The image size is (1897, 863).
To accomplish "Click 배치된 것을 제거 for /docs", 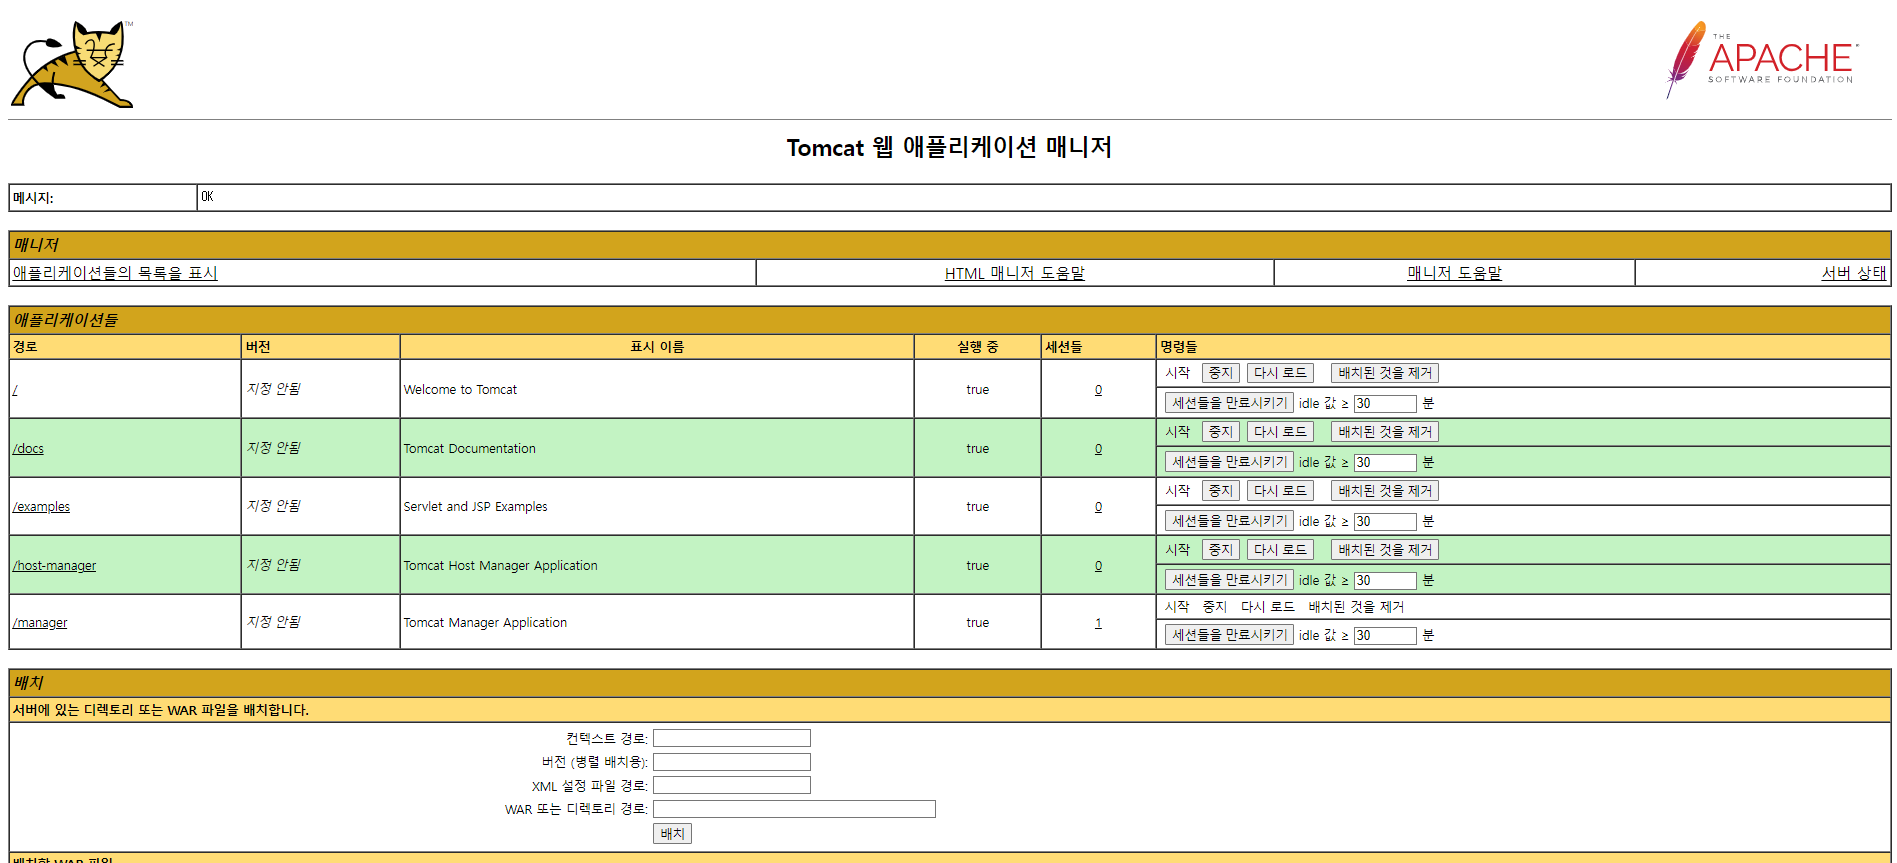I will (1385, 432).
